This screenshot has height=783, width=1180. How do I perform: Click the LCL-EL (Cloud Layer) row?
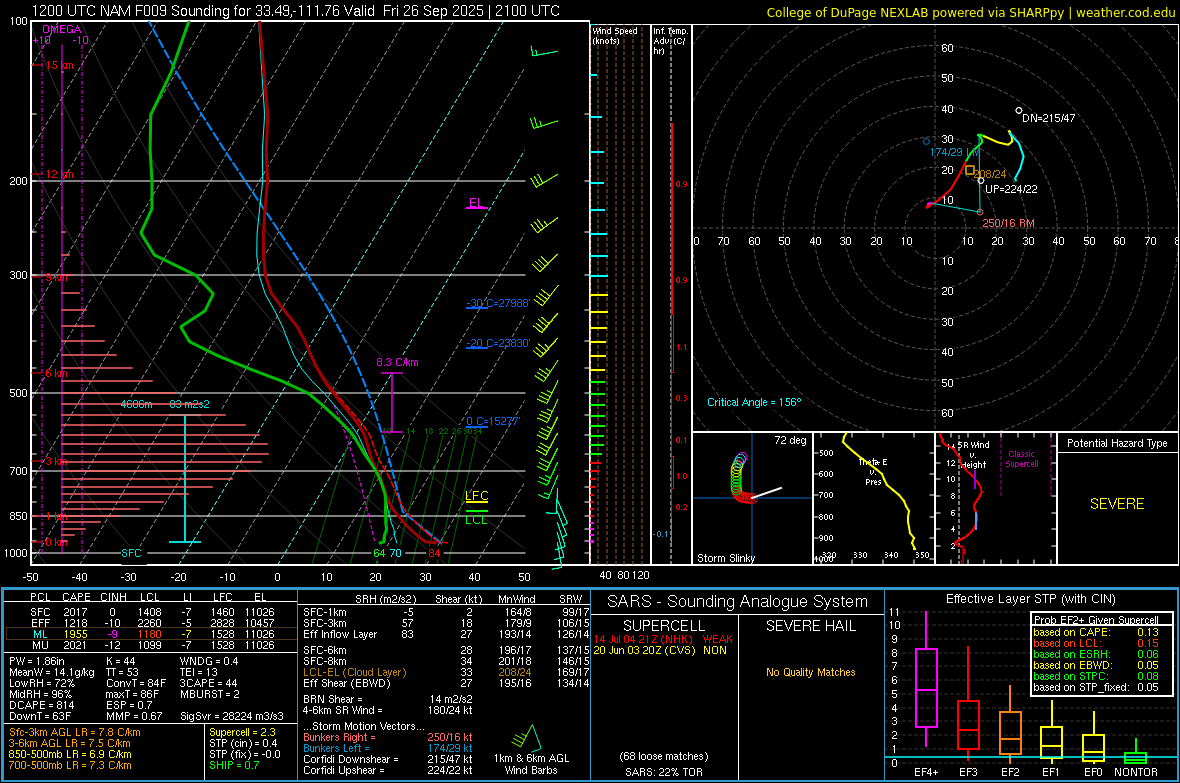point(446,672)
